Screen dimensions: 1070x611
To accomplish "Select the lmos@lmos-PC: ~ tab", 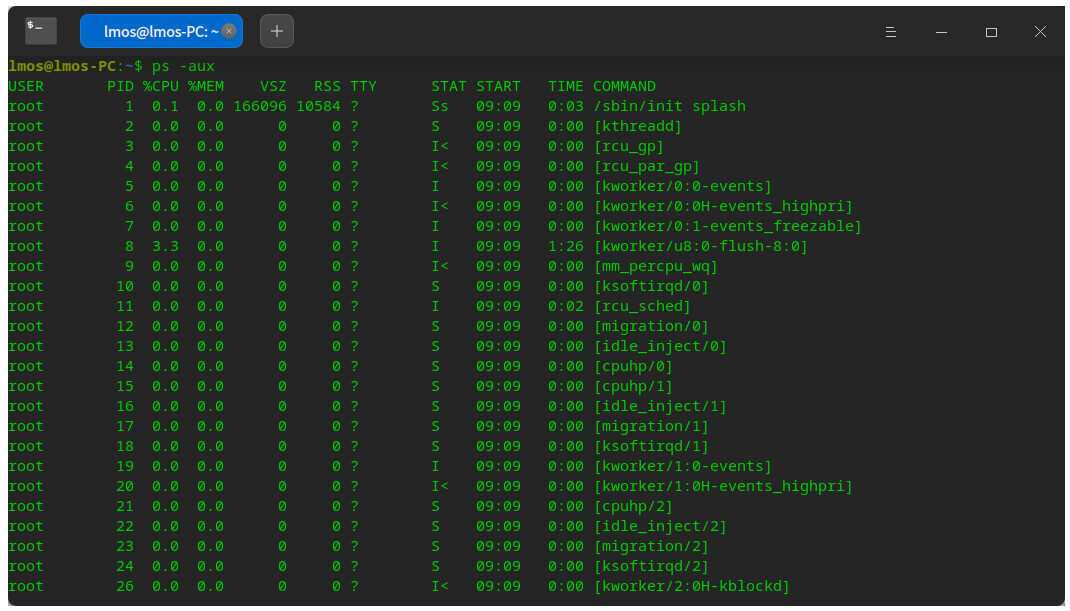I will pos(160,31).
